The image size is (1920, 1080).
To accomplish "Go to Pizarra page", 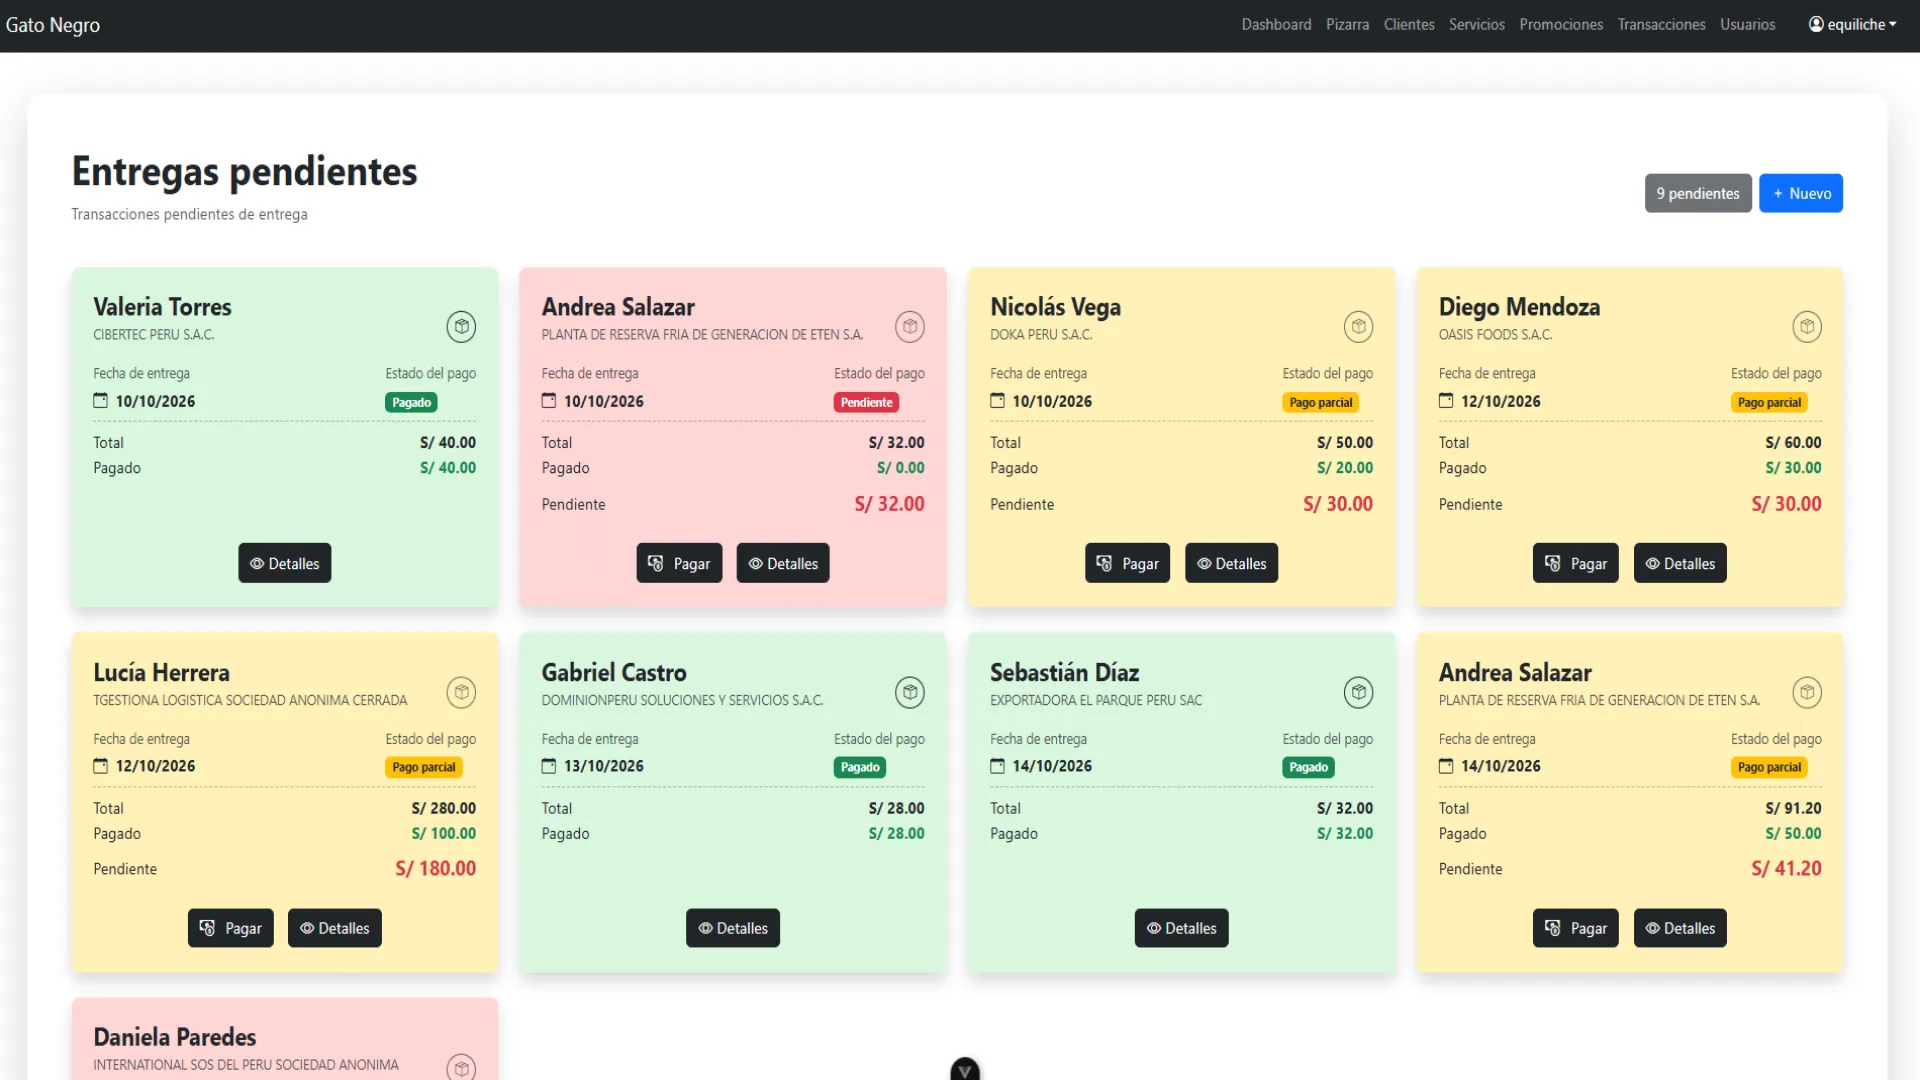I will click(x=1347, y=24).
